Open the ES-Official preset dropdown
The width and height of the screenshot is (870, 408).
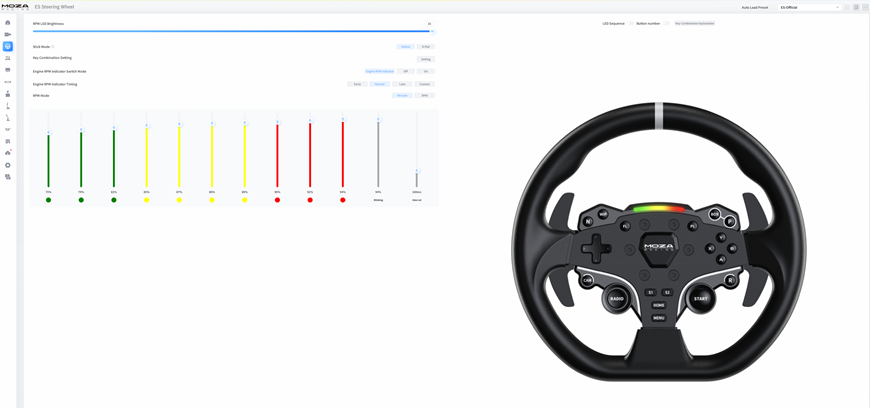pyautogui.click(x=810, y=7)
